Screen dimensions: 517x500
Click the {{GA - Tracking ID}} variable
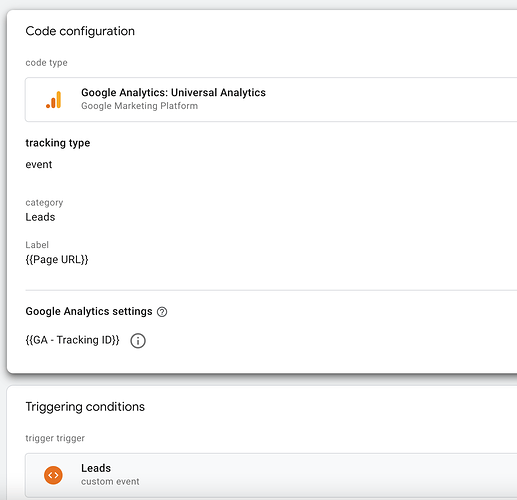point(72,340)
